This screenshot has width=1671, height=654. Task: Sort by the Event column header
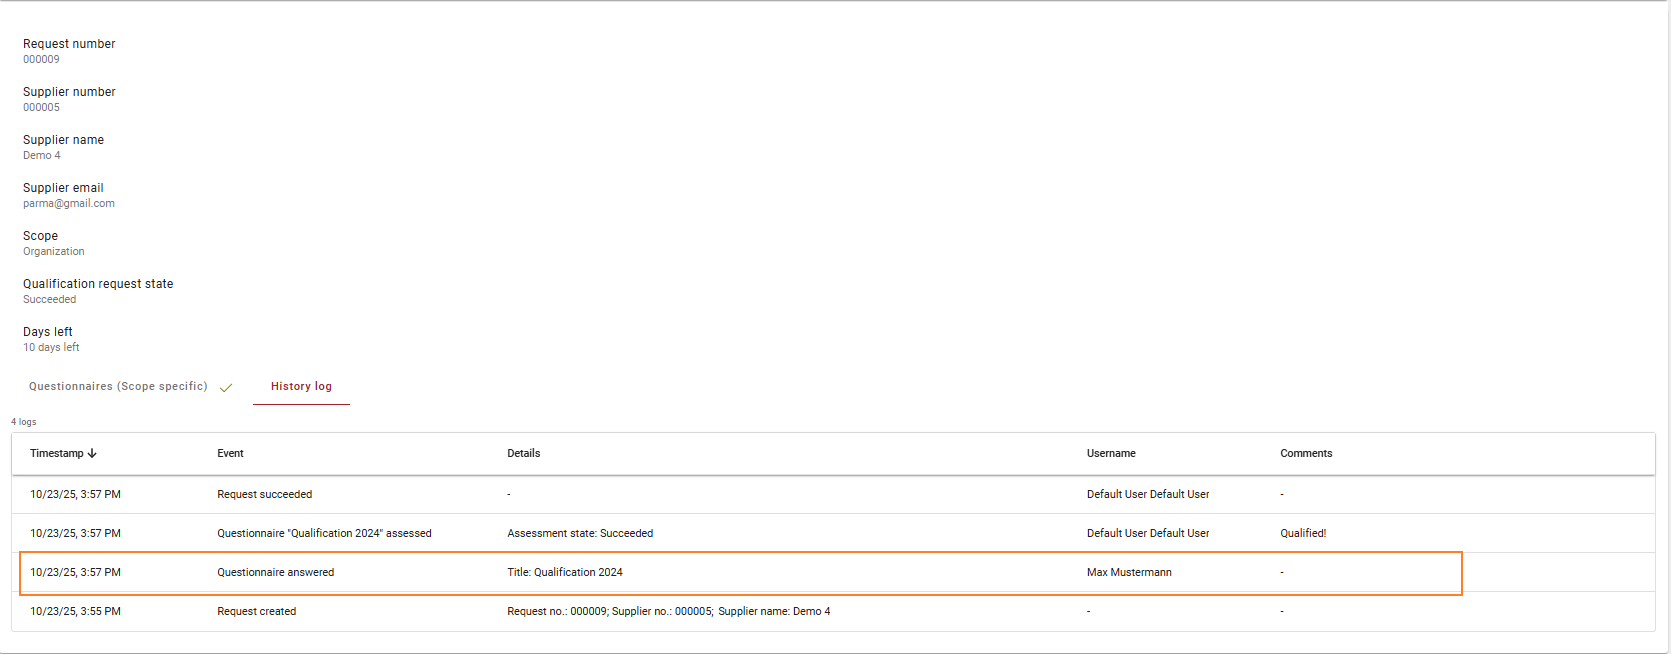click(x=230, y=454)
